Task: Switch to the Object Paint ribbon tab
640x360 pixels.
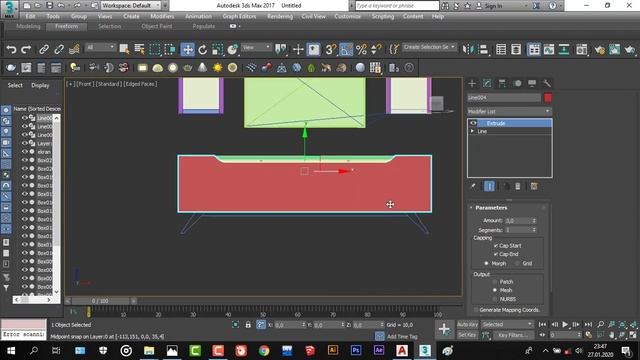Action: 157,26
